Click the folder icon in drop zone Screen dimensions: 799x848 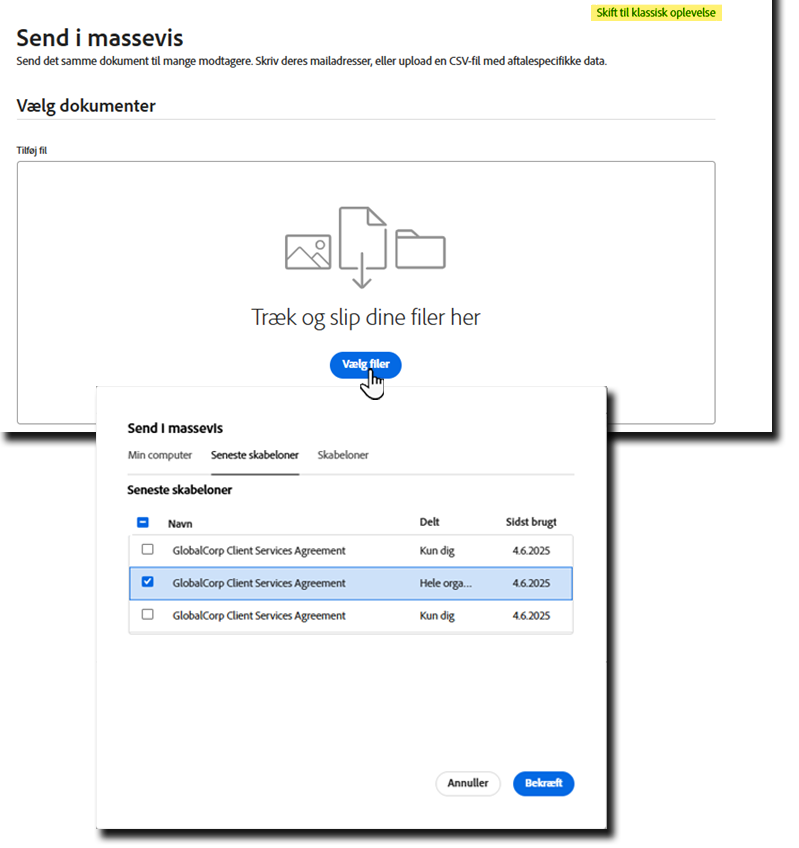pyautogui.click(x=420, y=249)
